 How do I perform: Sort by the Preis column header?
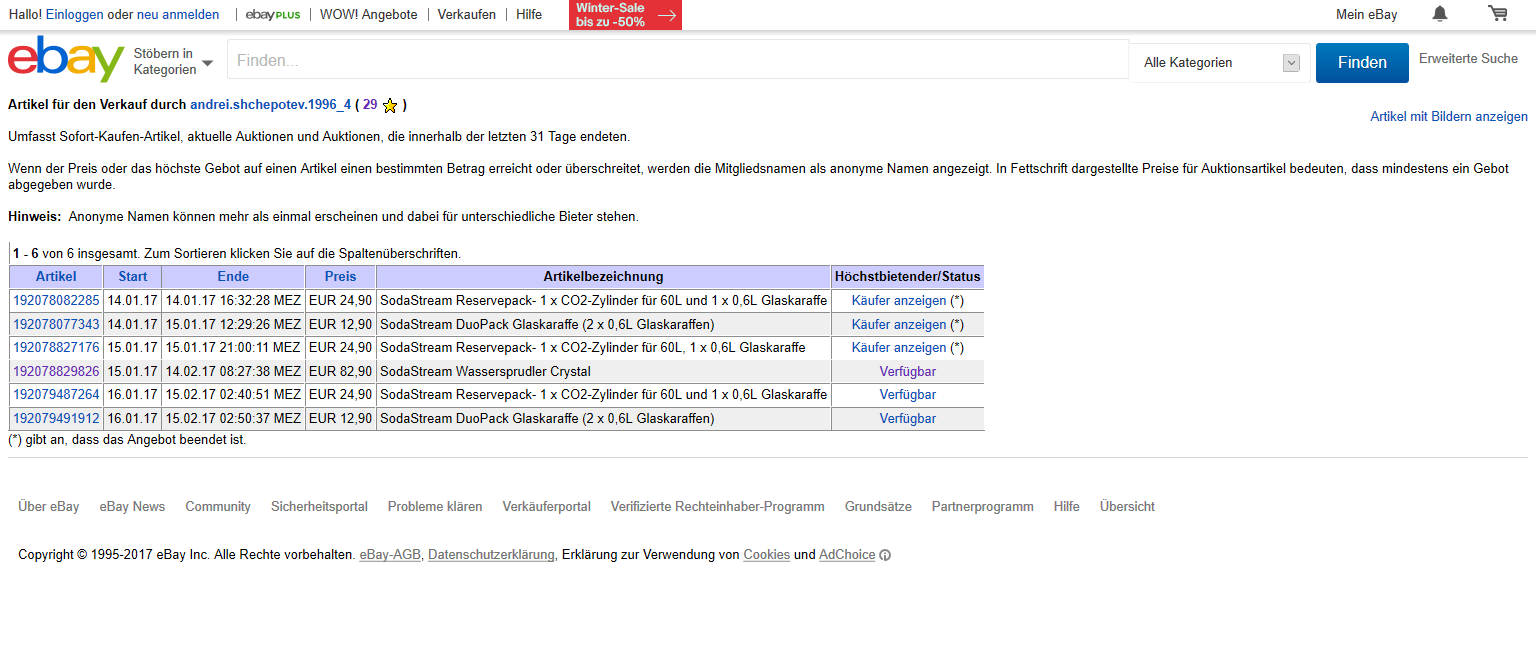[340, 277]
